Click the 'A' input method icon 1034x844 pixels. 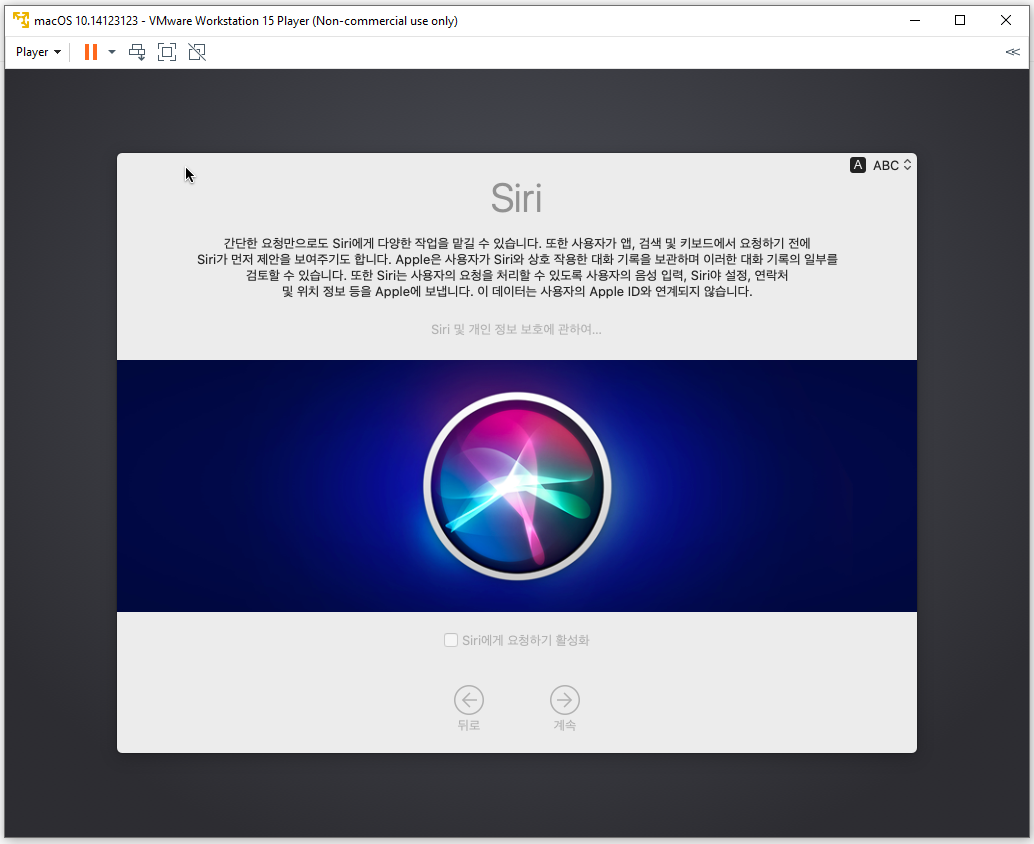click(x=857, y=165)
